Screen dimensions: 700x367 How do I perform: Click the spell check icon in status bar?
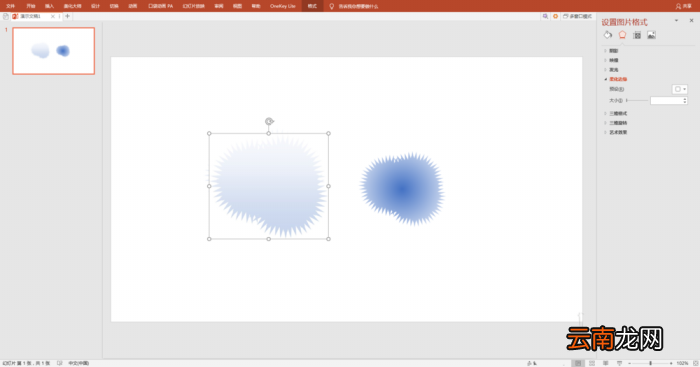point(59,363)
